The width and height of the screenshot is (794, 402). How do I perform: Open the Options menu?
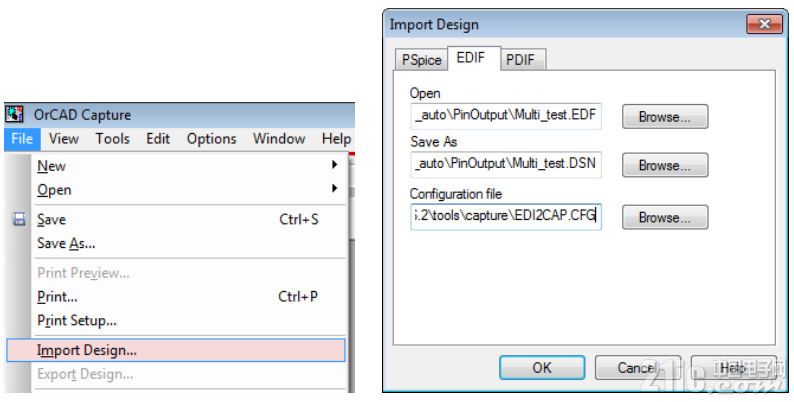point(212,139)
